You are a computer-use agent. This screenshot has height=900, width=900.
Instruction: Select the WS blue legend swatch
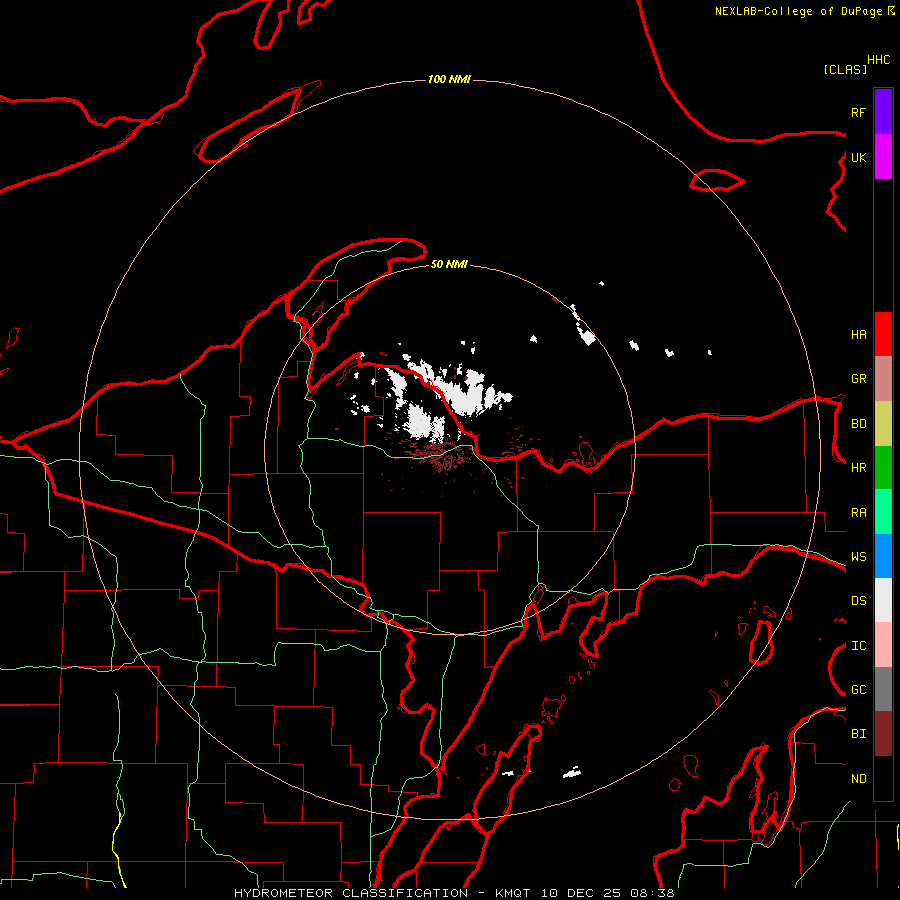[883, 556]
